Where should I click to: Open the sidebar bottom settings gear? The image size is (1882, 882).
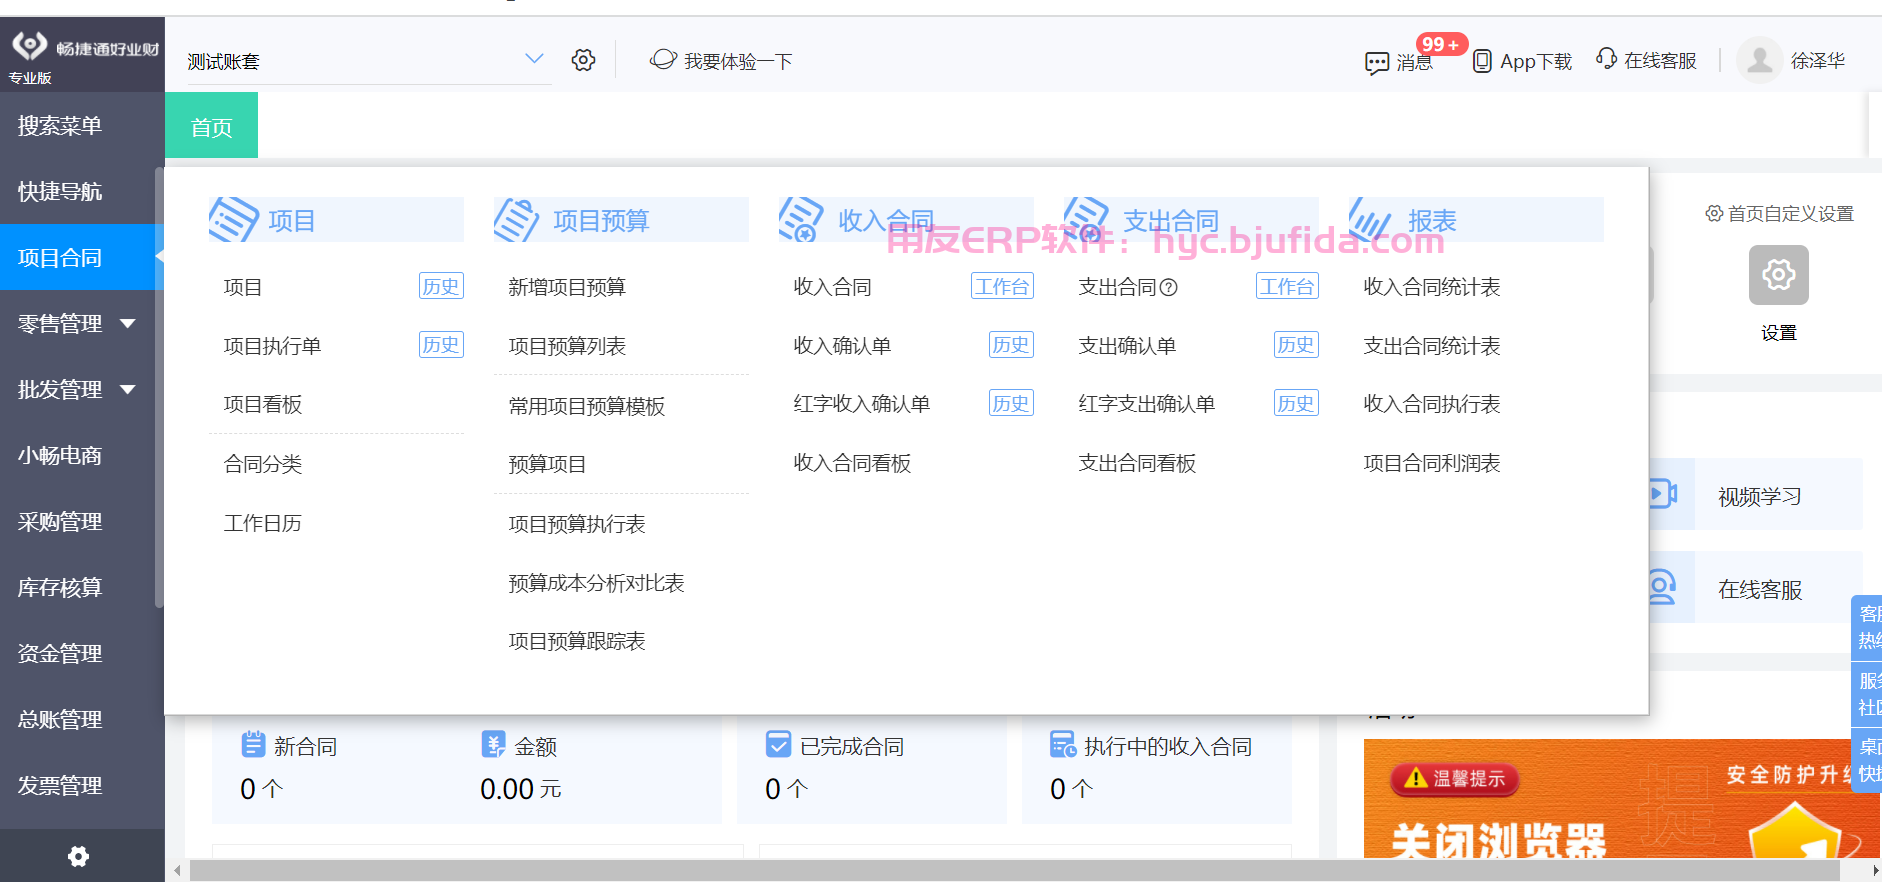click(78, 856)
